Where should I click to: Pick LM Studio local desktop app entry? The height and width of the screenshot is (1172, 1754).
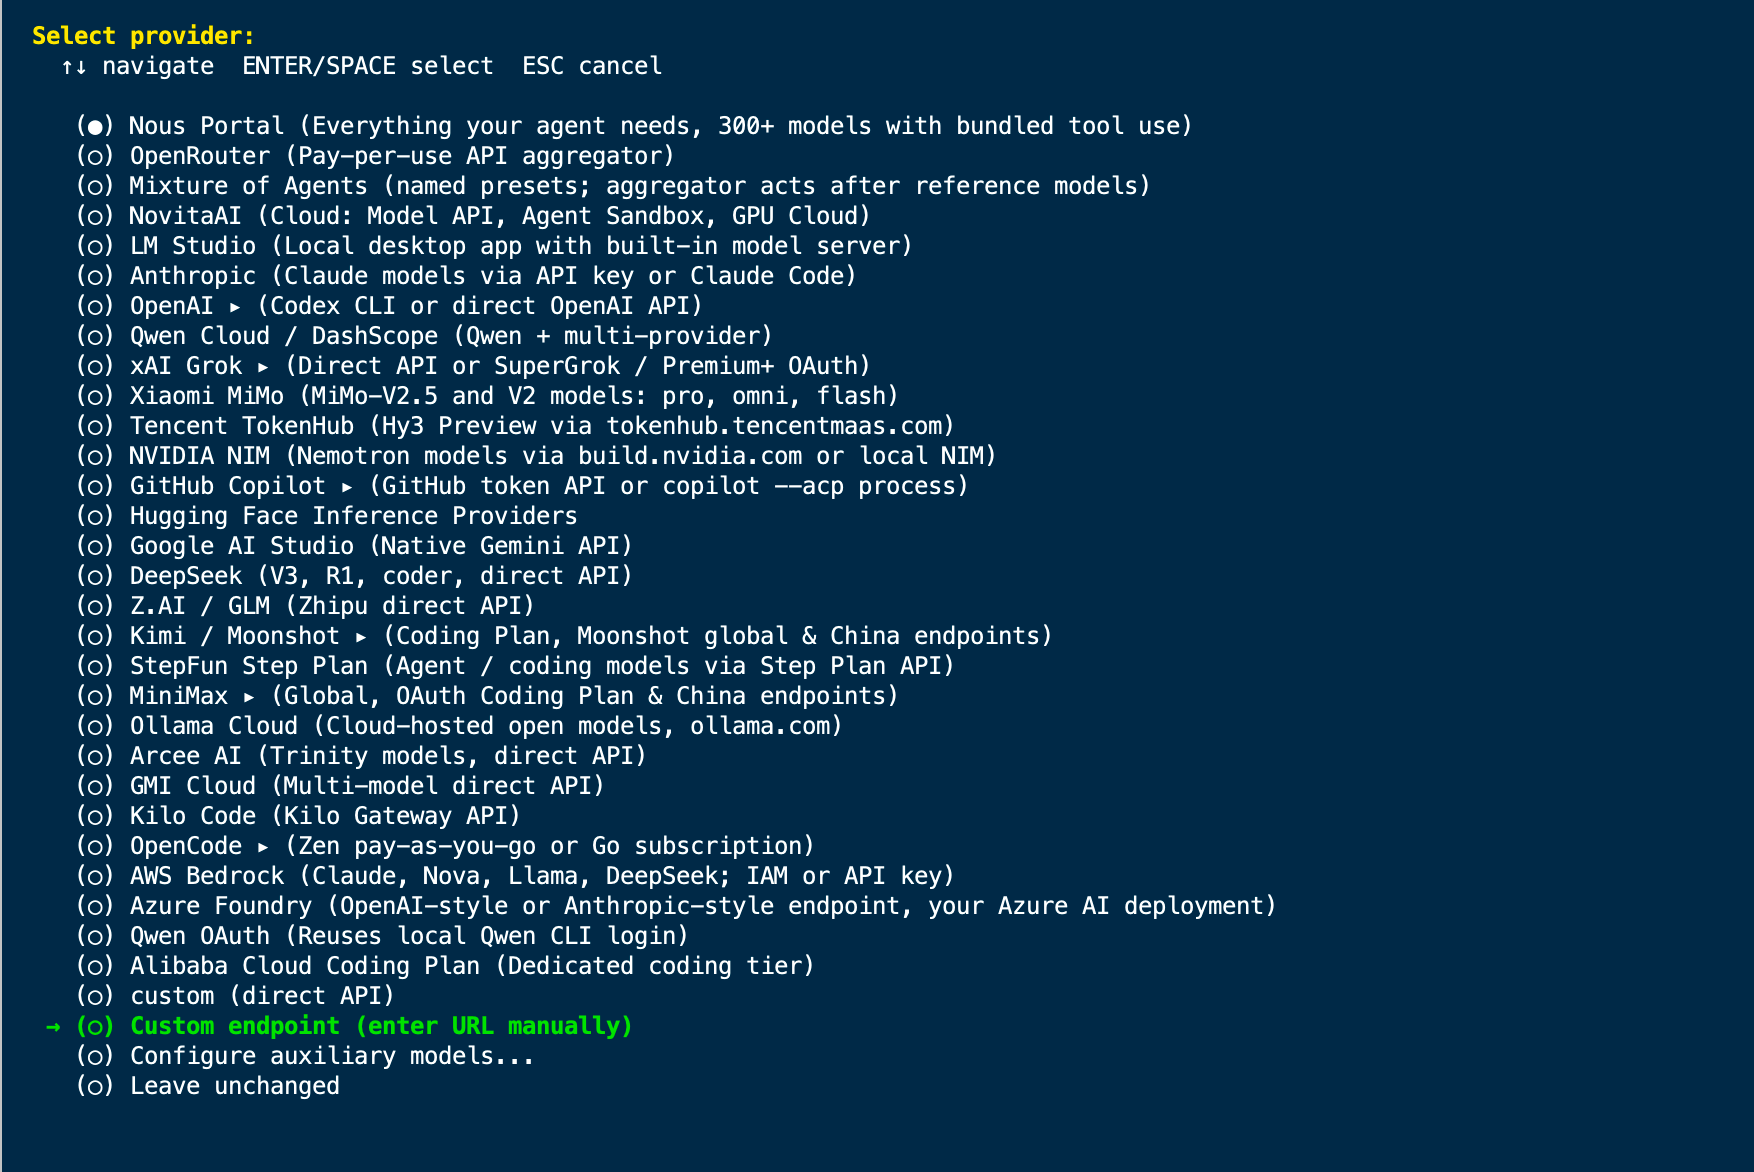coord(494,246)
